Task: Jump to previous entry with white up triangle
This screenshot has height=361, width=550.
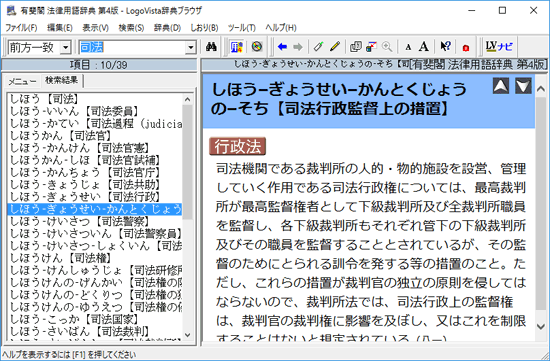Action: 501,86
